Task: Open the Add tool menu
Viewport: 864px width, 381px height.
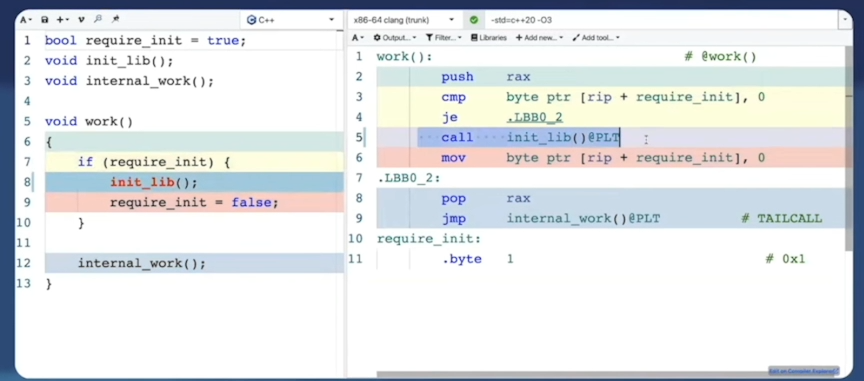Action: pos(596,37)
